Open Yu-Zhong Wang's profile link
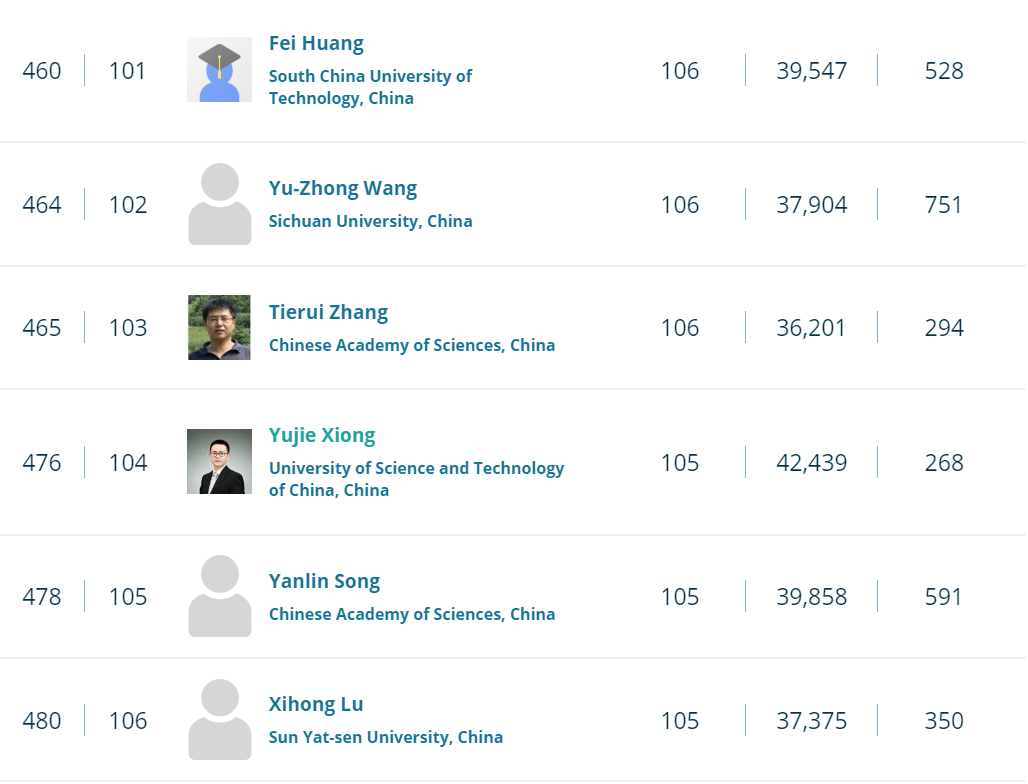 click(x=342, y=189)
